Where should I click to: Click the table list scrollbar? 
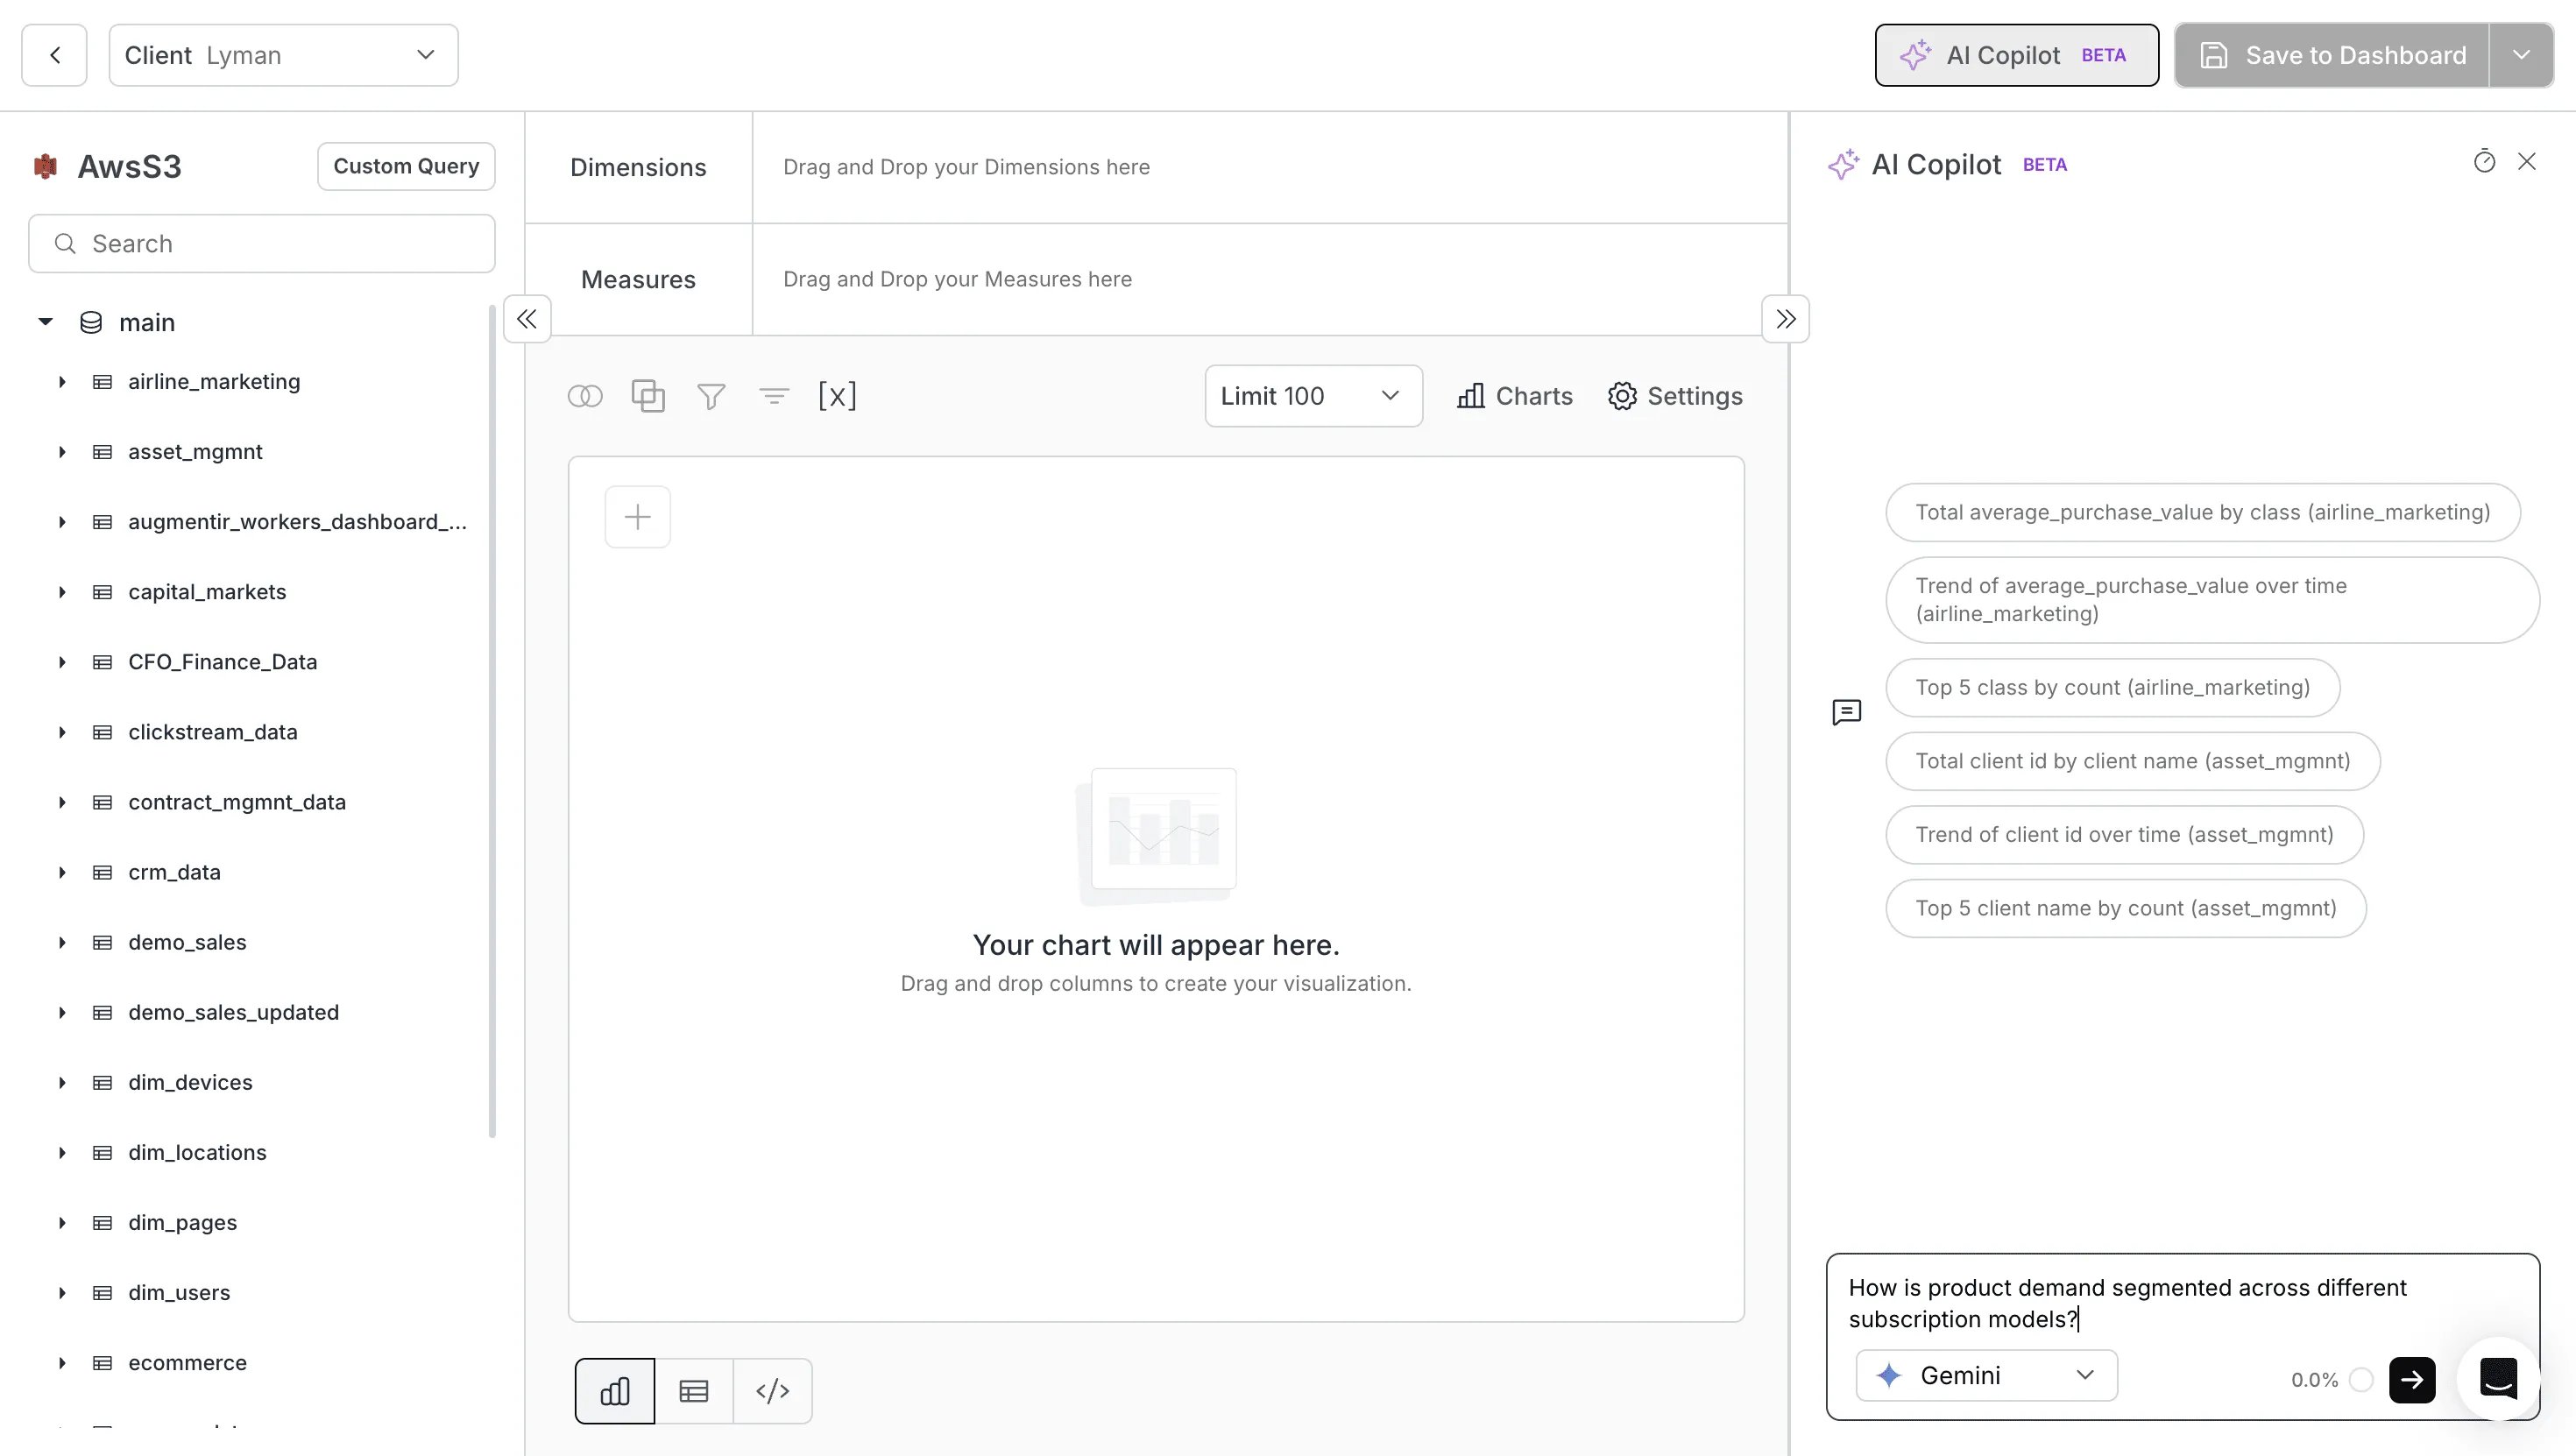492,720
